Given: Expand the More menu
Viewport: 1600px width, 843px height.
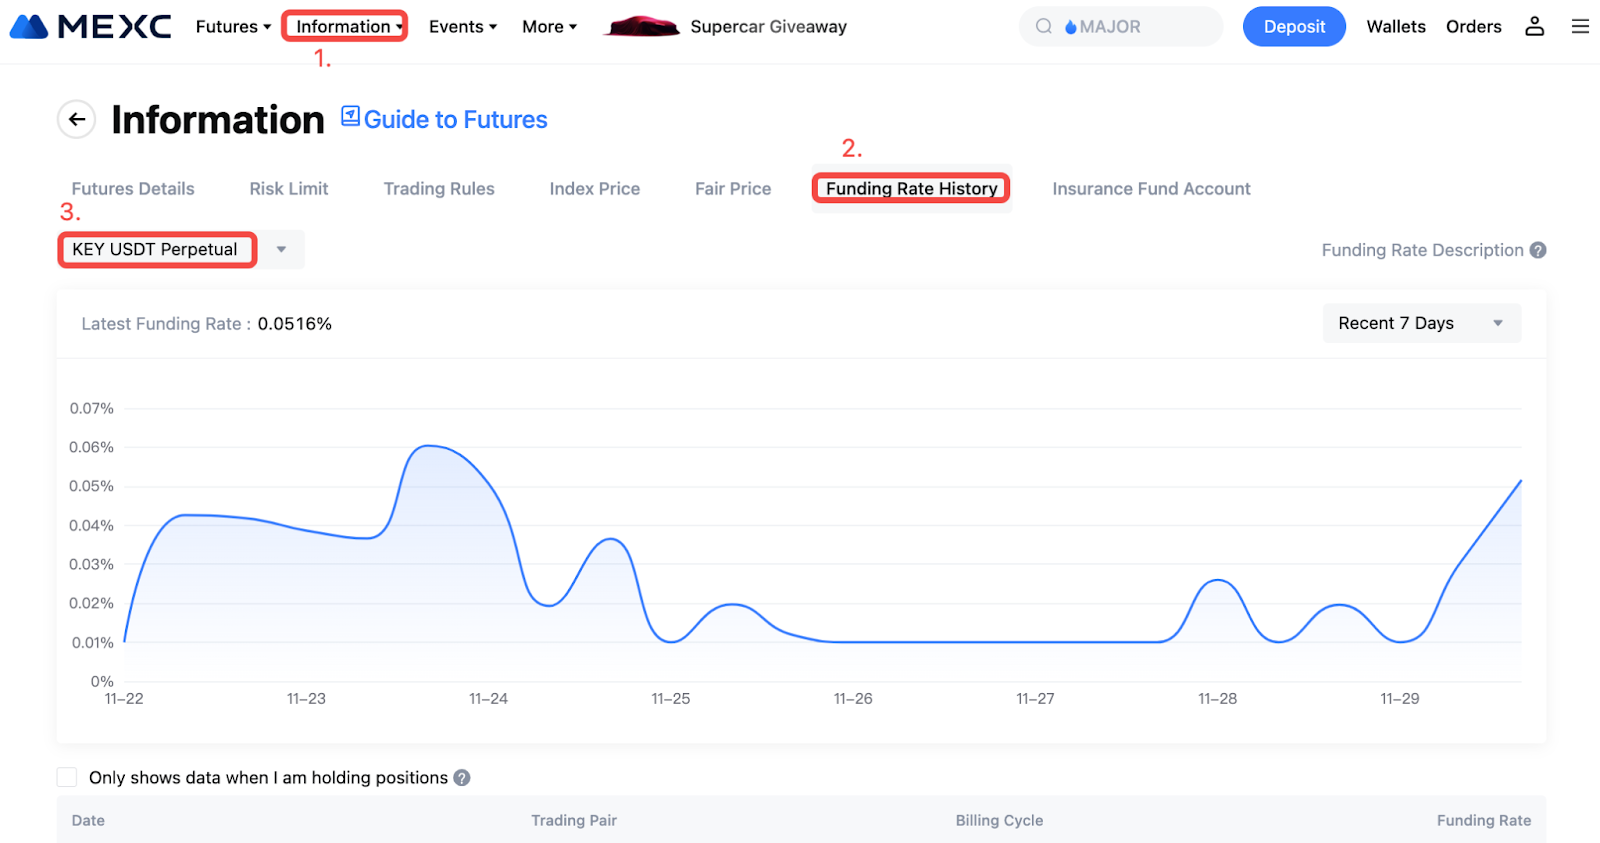Looking at the screenshot, I should [x=550, y=27].
